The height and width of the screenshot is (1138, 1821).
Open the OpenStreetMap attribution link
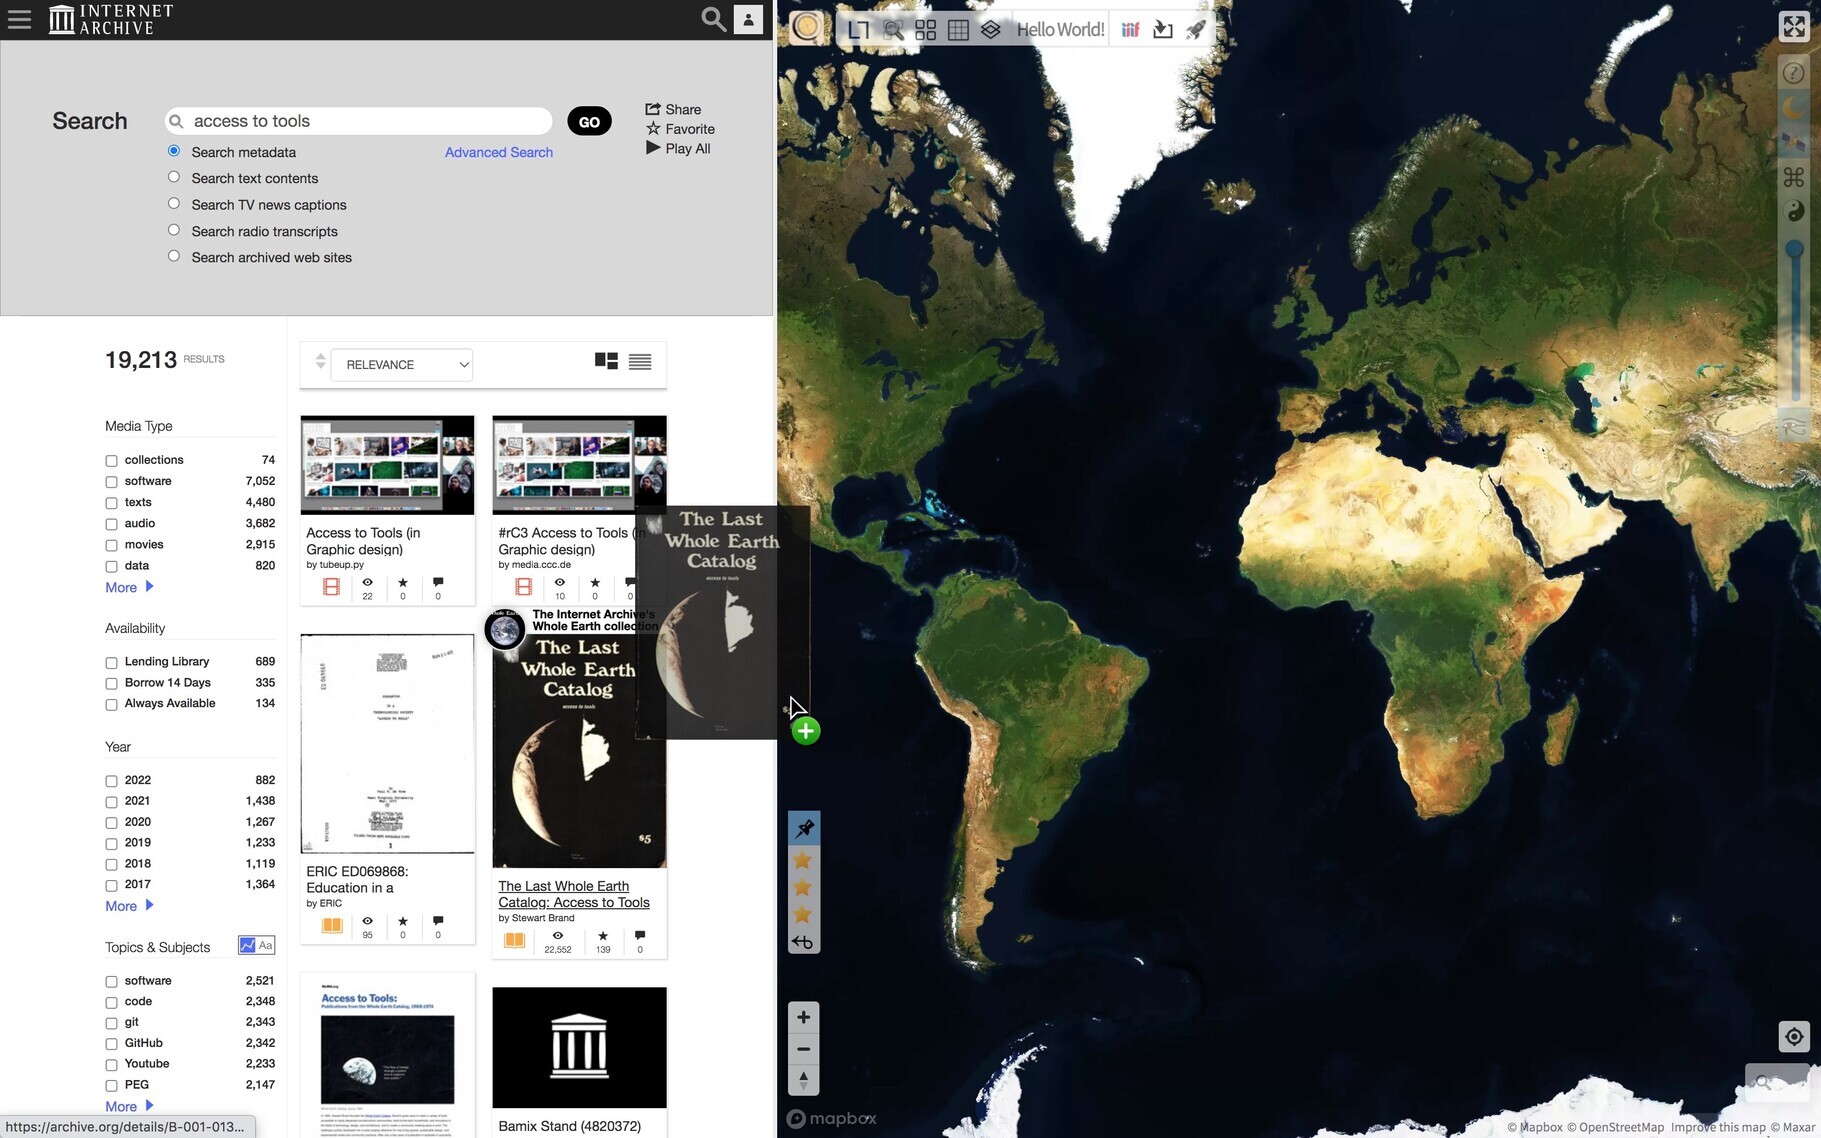pos(1615,1127)
